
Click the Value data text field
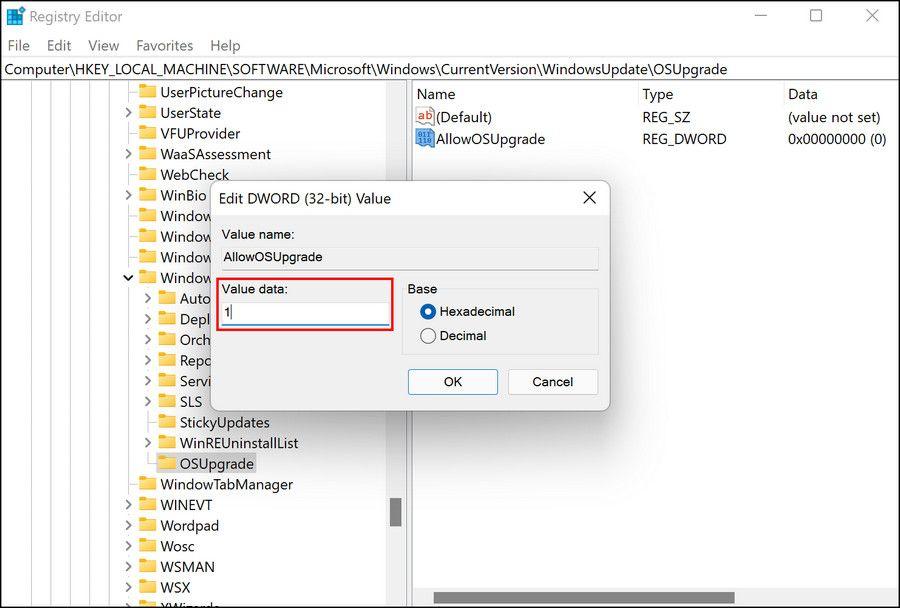(305, 312)
